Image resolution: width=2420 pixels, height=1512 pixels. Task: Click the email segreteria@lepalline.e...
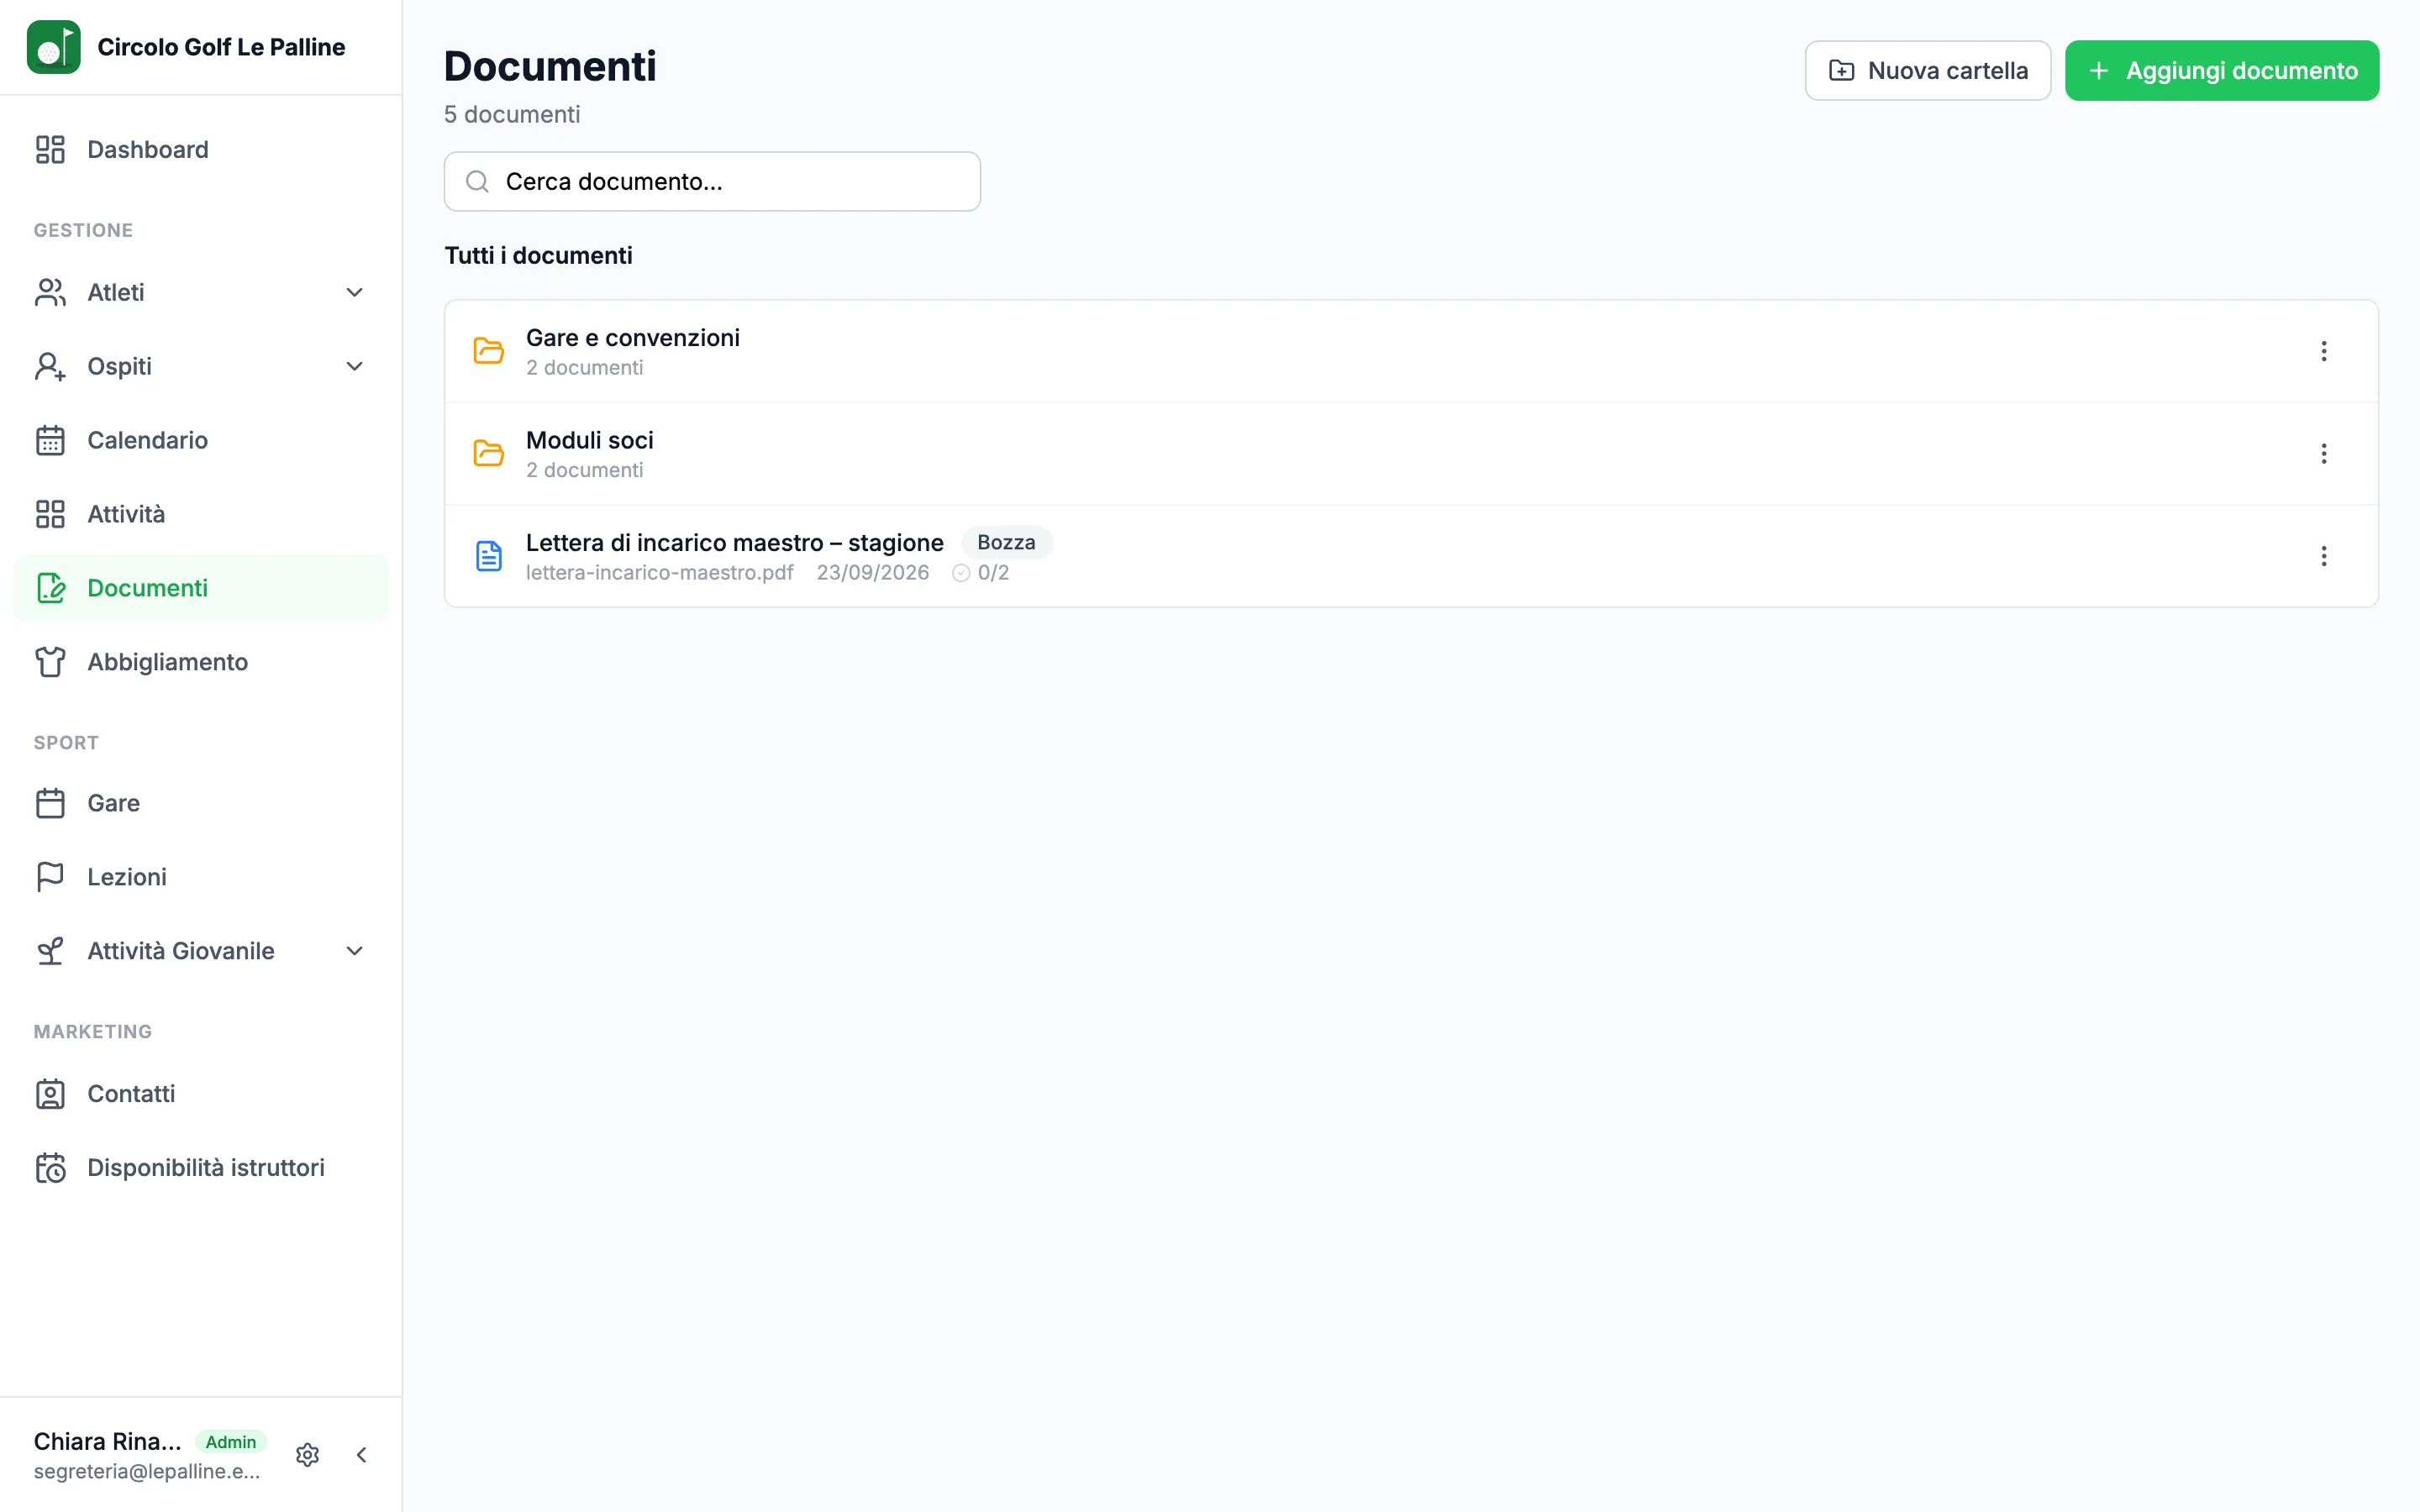[x=146, y=1472]
